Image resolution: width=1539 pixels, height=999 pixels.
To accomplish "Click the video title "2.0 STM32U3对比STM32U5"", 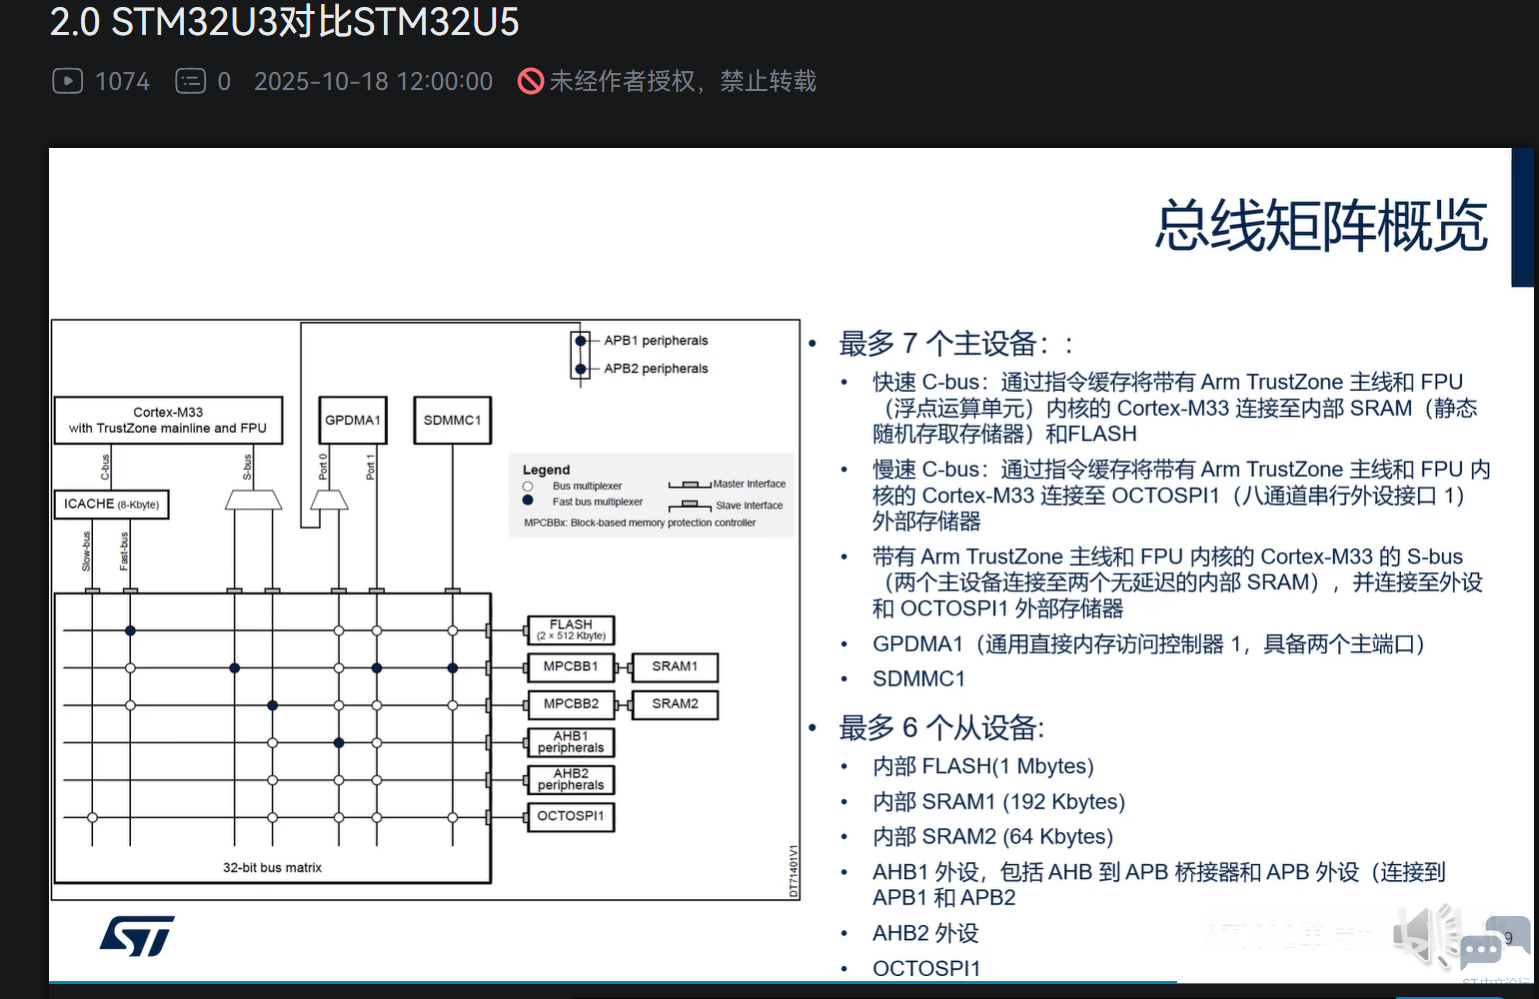I will click(285, 22).
